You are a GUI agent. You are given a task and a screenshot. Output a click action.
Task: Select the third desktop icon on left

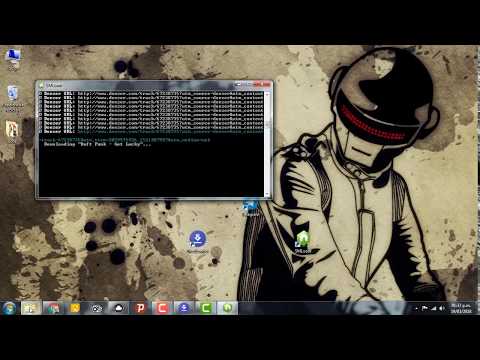[12, 132]
